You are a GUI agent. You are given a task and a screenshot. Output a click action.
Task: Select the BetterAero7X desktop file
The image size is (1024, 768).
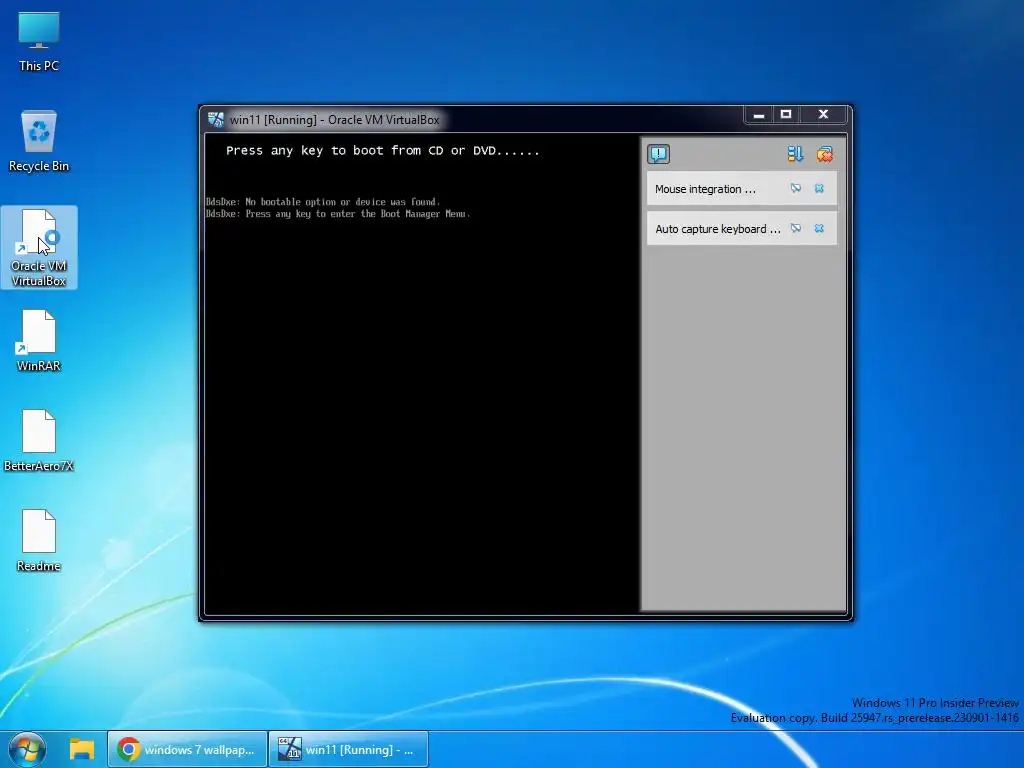[39, 440]
